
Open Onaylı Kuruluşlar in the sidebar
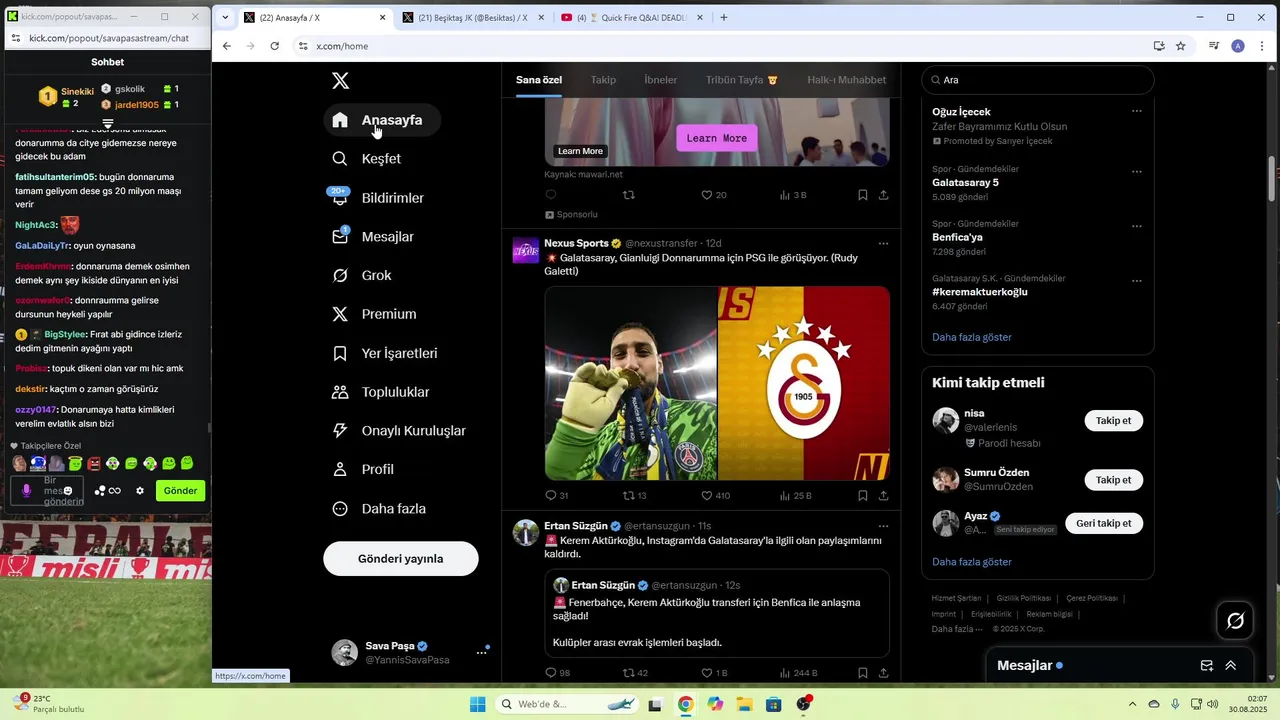399,431
